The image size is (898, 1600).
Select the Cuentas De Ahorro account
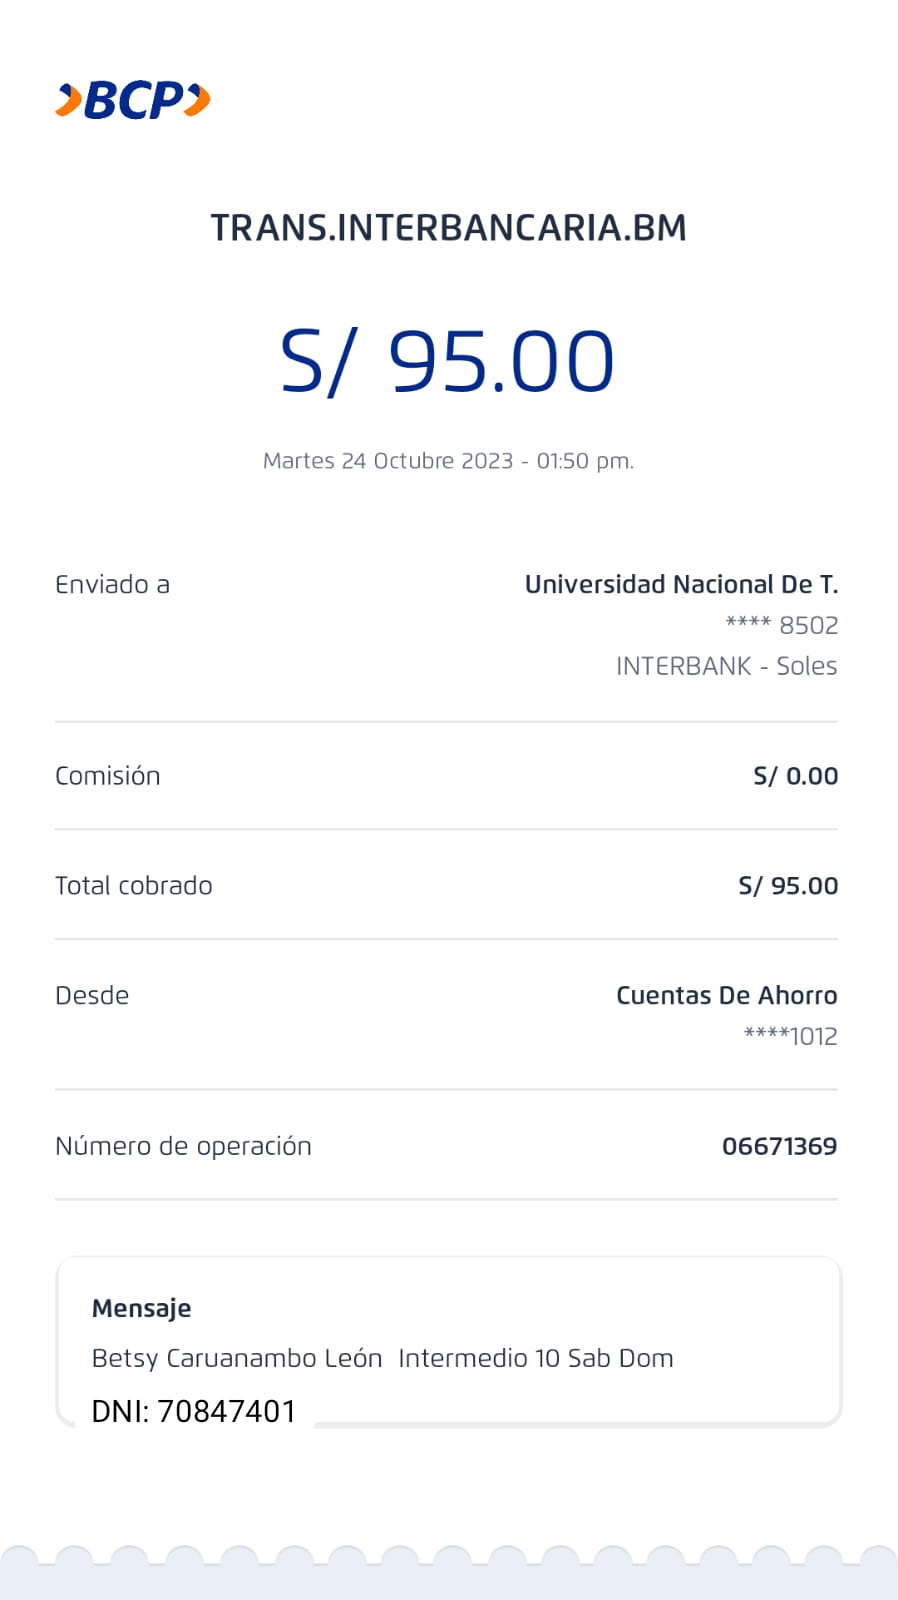click(x=726, y=996)
